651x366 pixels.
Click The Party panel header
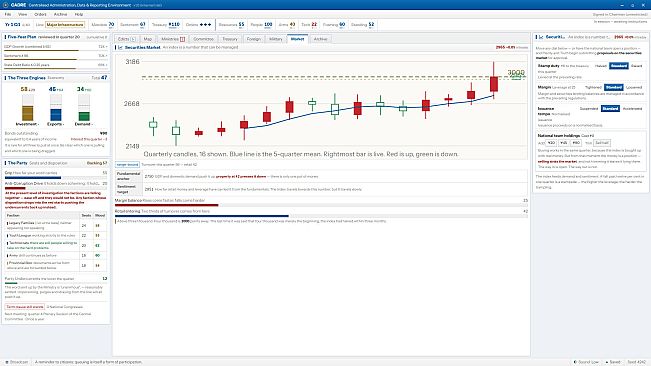[56, 163]
